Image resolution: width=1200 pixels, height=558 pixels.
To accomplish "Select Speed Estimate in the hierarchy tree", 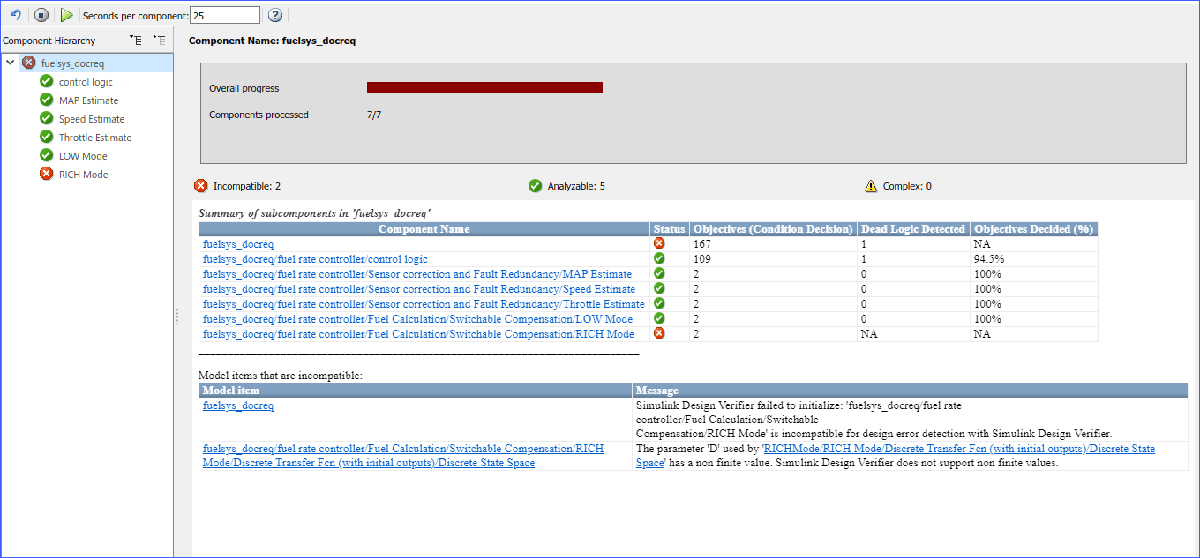I will pyautogui.click(x=91, y=119).
